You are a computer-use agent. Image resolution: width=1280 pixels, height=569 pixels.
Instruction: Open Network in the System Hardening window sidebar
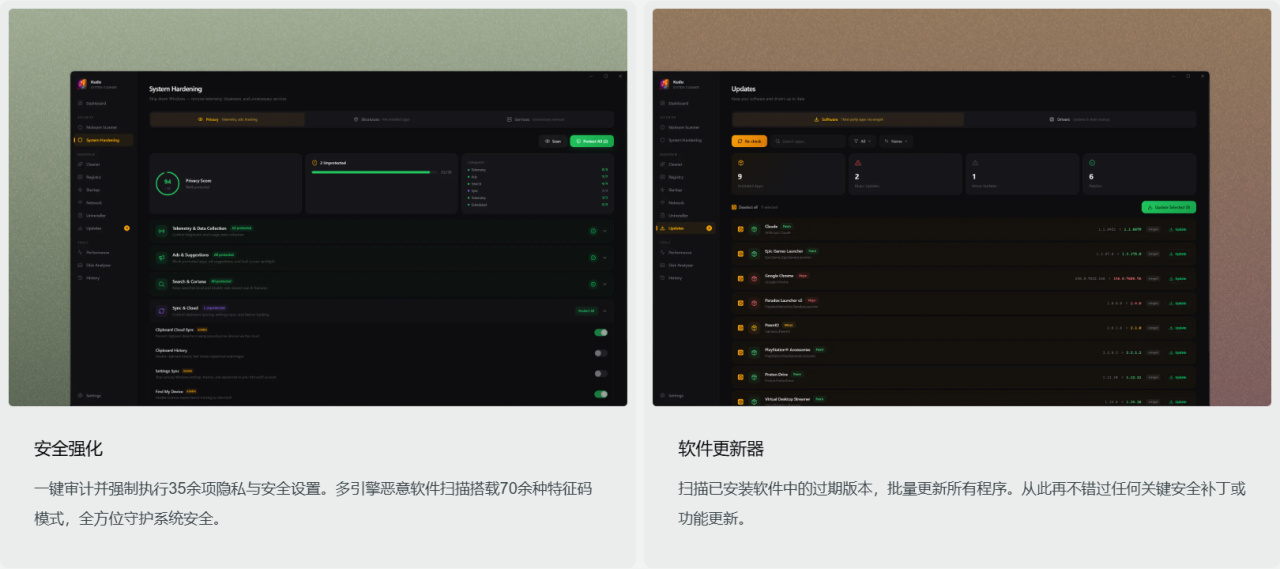tap(103, 202)
